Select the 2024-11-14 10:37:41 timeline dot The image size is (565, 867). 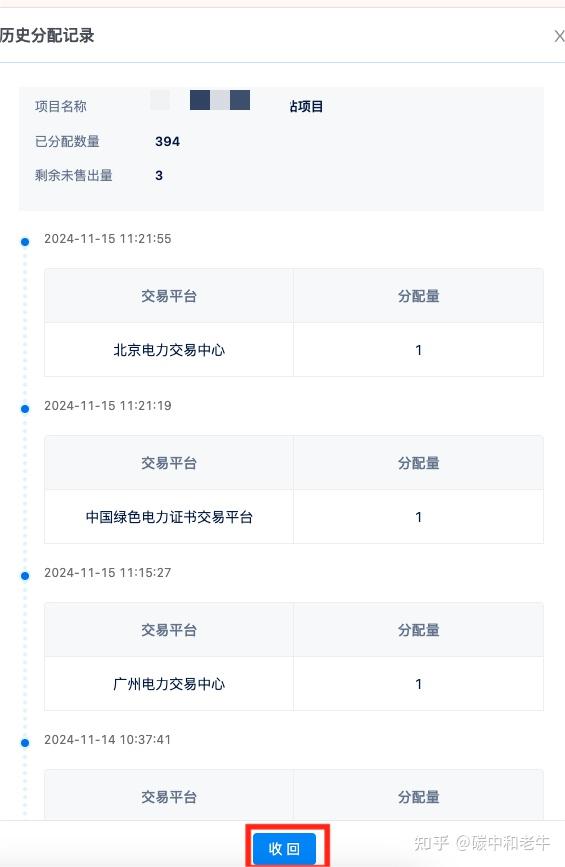[x=25, y=743]
